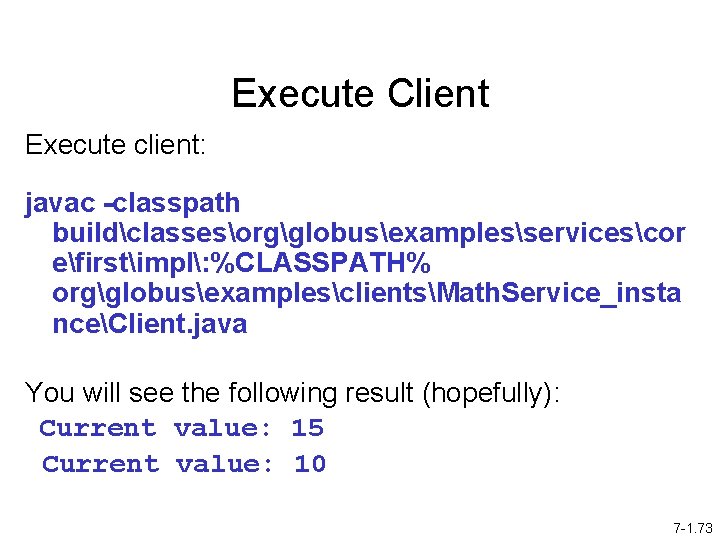Image resolution: width=720 pixels, height=540 pixels.
Task: Click the line starting 'build\classes\org\globus'
Action: pos(369,233)
